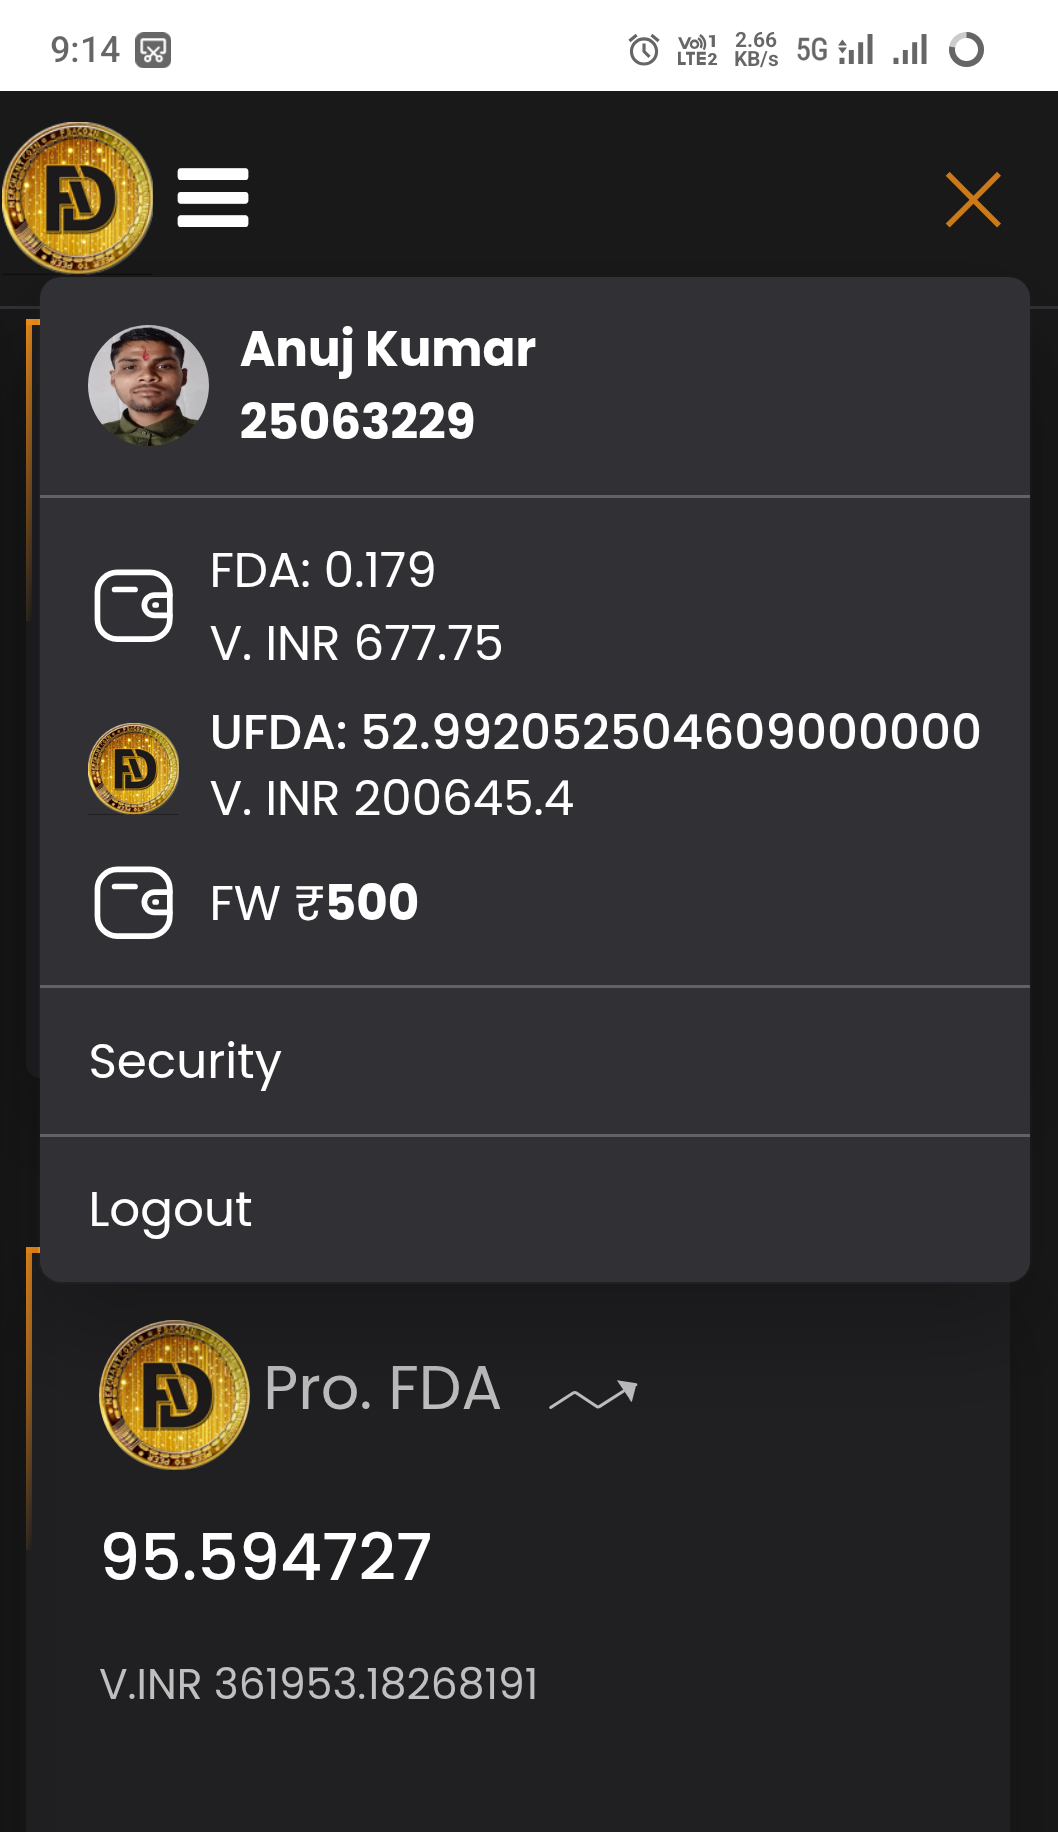Open the Security menu item

(x=186, y=1061)
